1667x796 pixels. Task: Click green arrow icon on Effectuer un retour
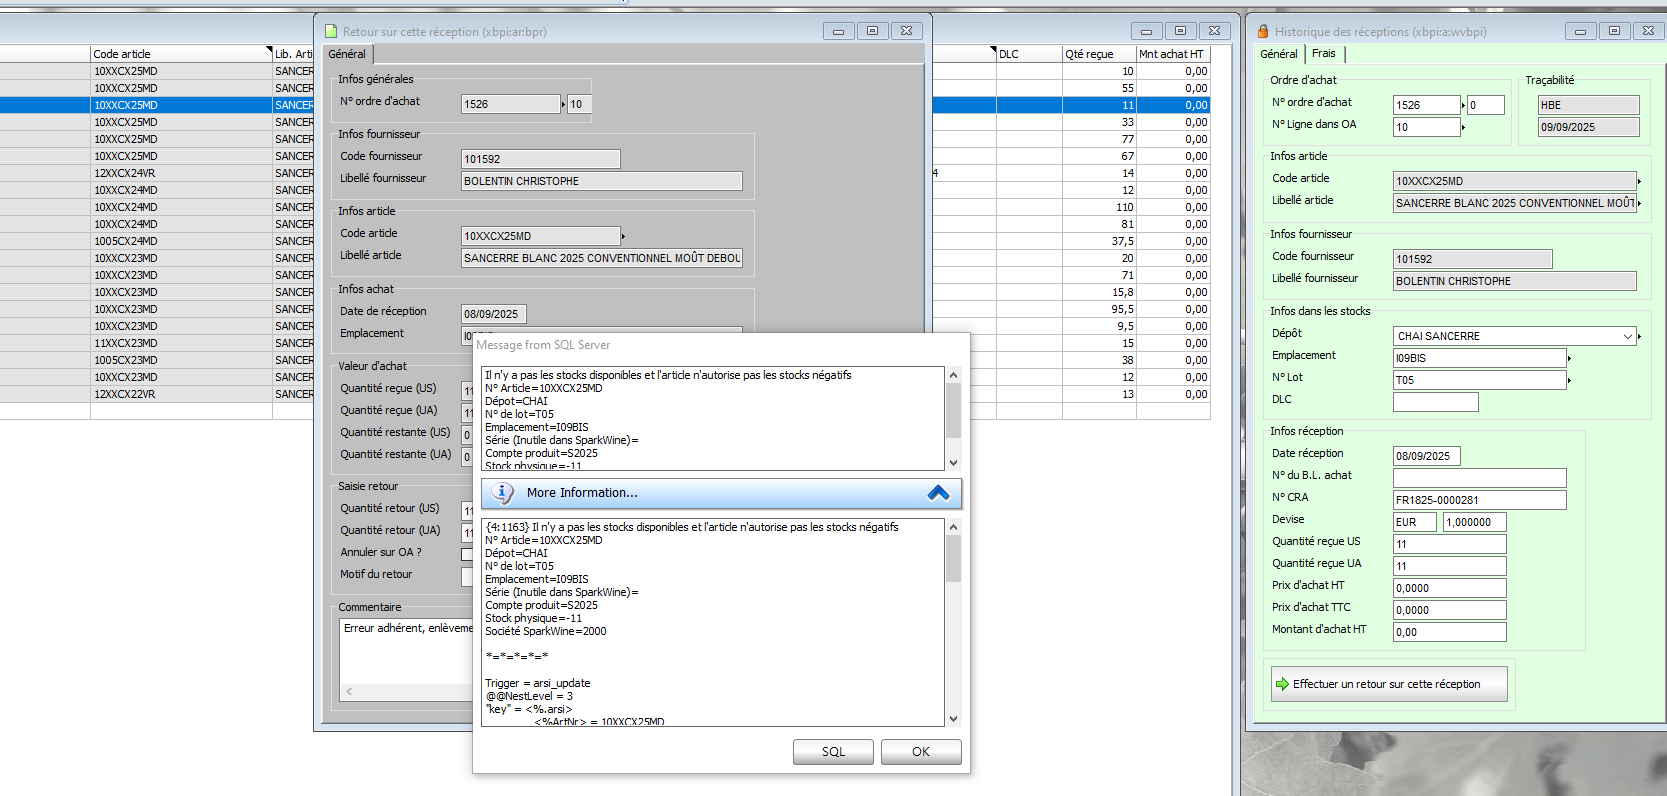click(1282, 684)
